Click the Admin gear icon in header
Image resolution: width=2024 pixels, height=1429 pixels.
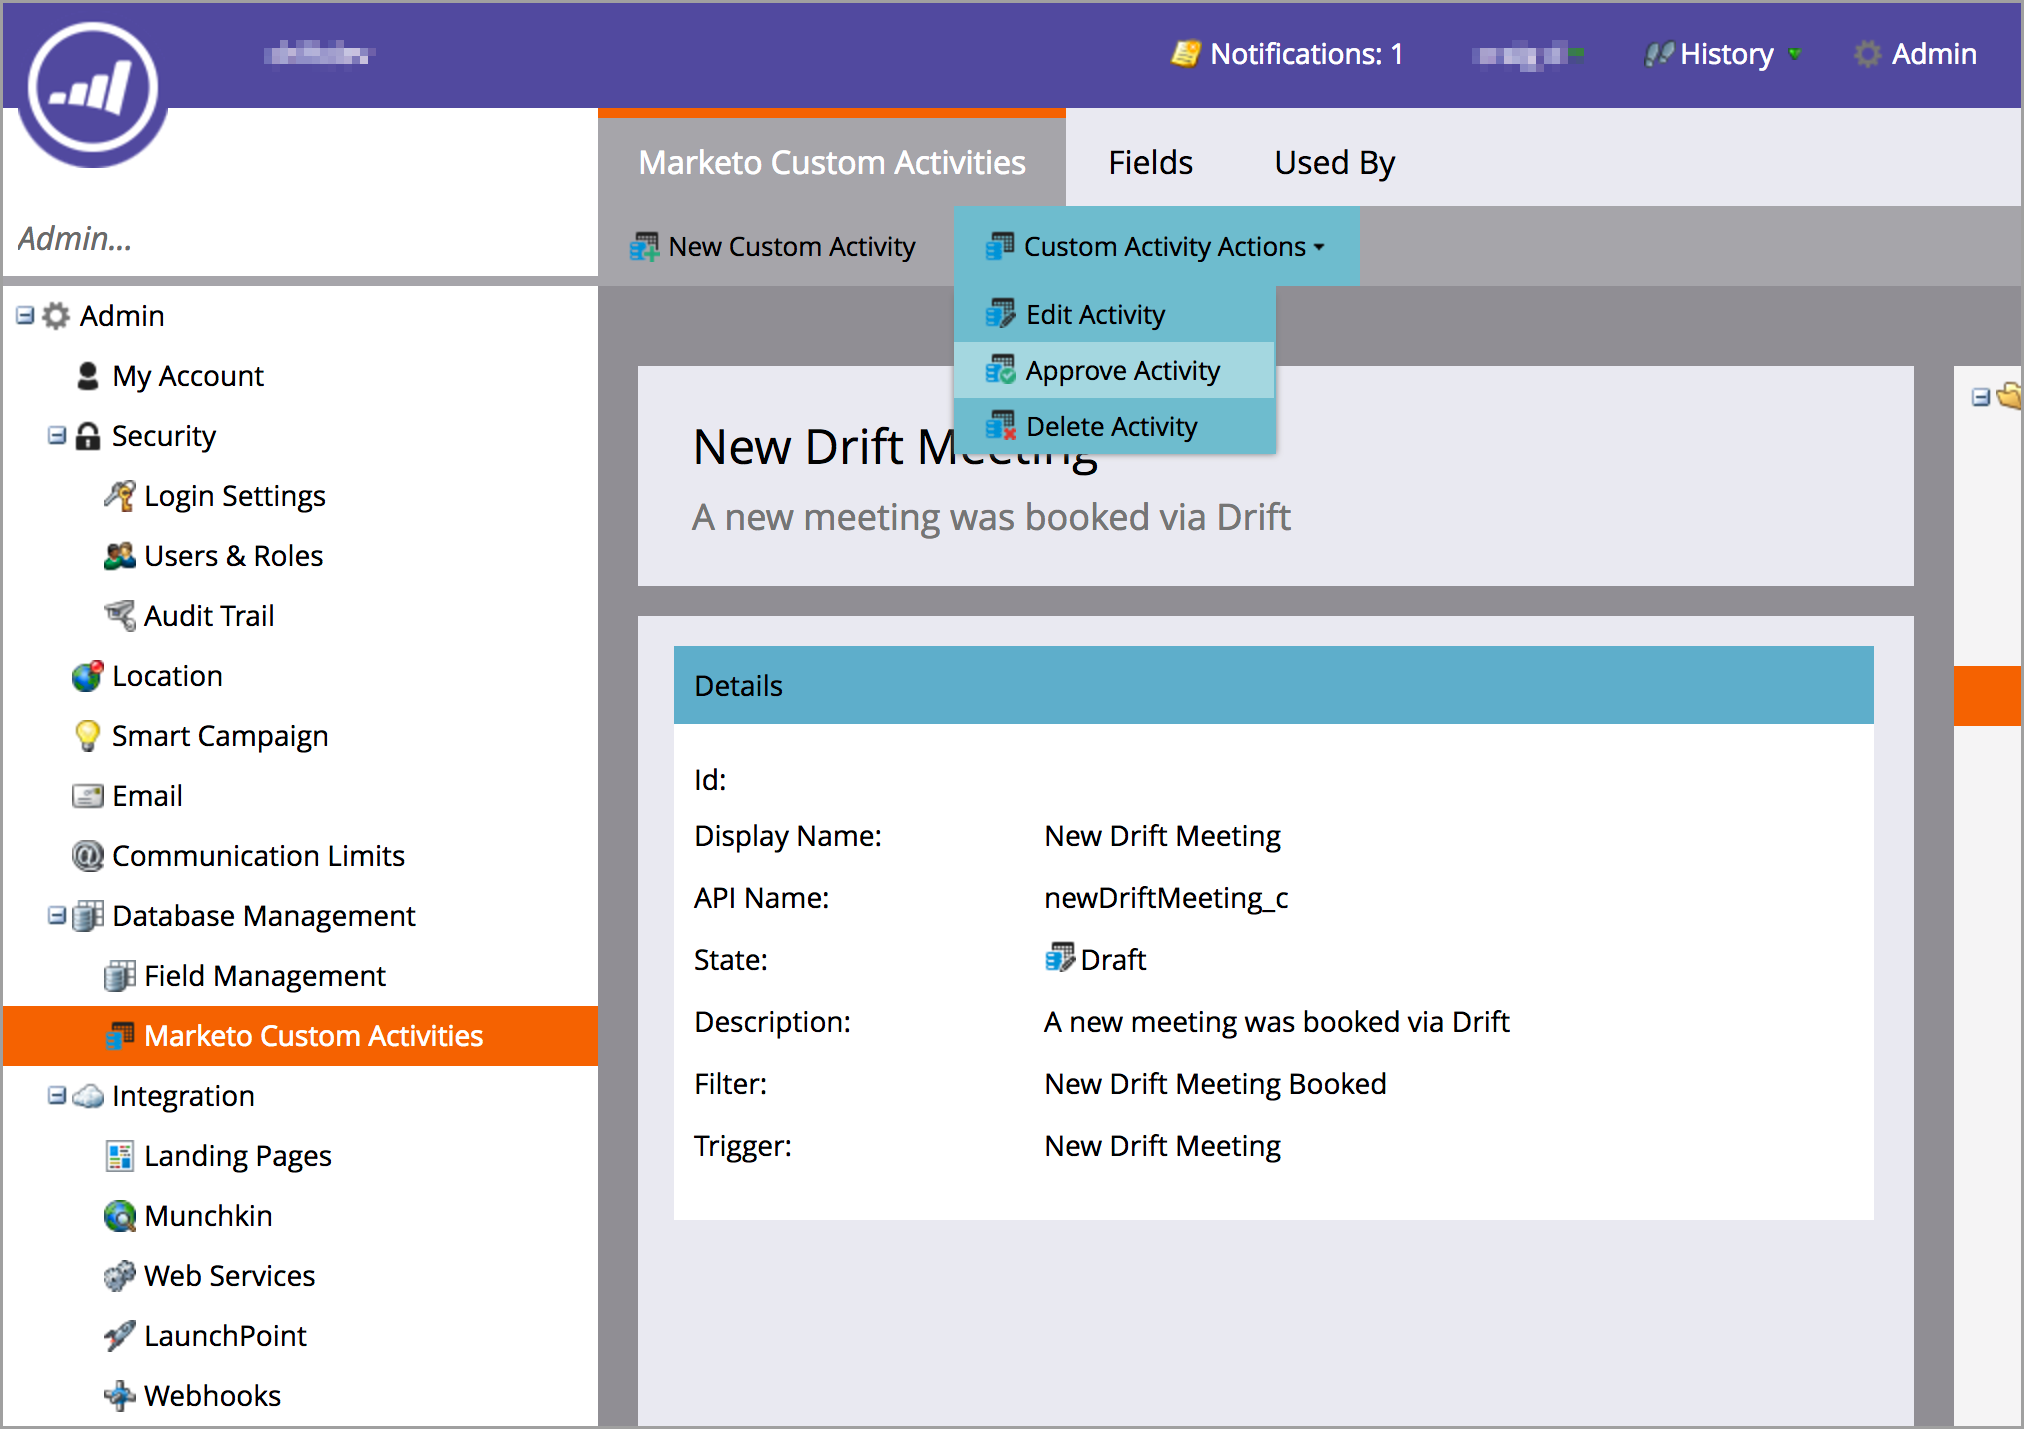[x=1867, y=54]
